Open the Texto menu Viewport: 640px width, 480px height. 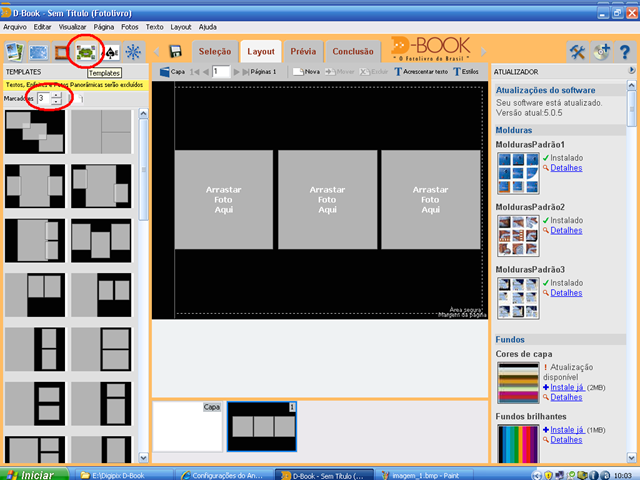click(154, 27)
